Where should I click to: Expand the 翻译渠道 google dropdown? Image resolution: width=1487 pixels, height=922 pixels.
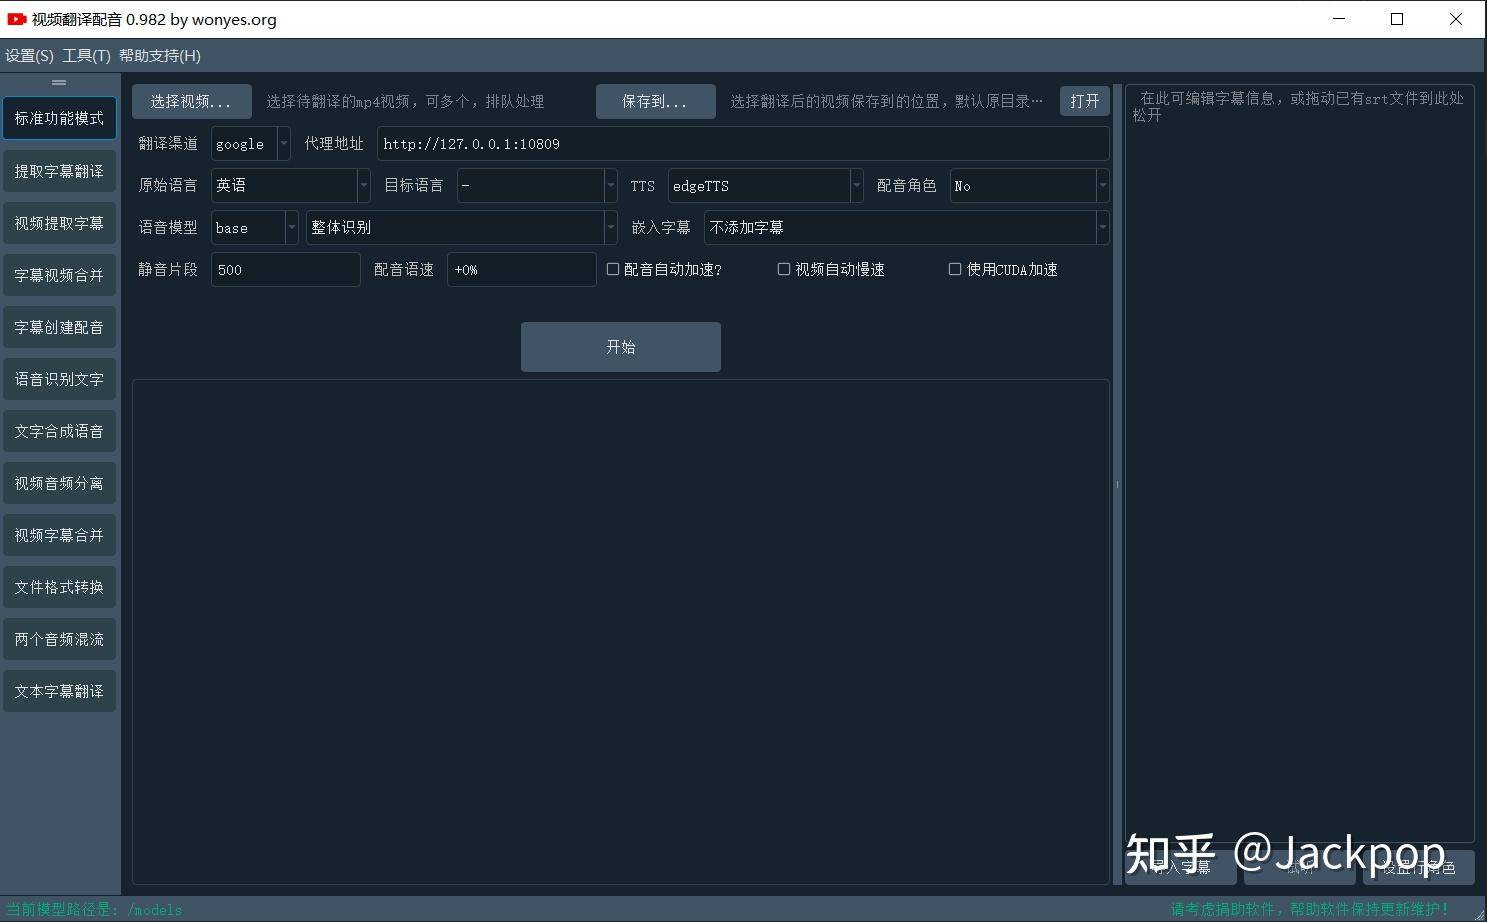(x=250, y=143)
